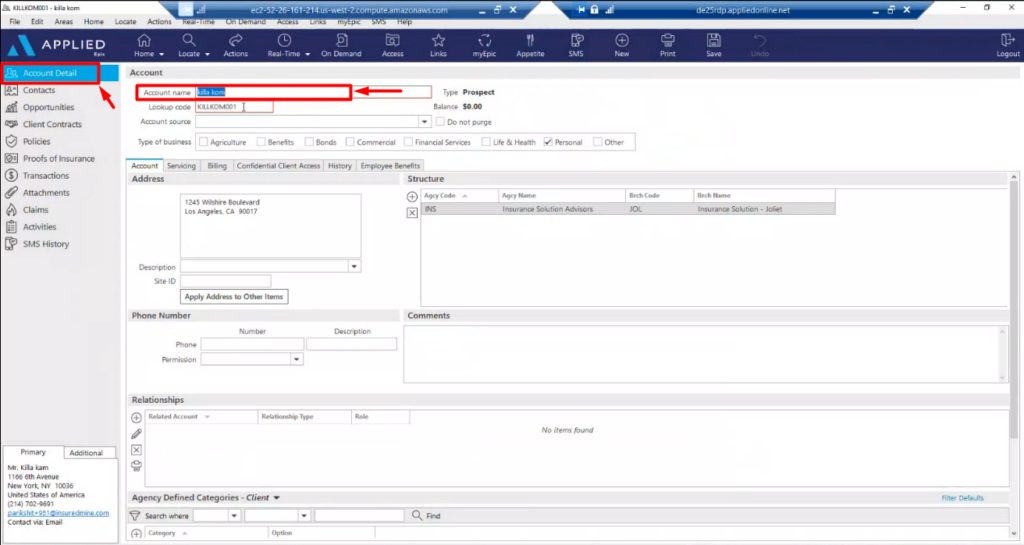Switch to the Servicing tab
Image resolution: width=1024 pixels, height=545 pixels.
pyautogui.click(x=182, y=166)
